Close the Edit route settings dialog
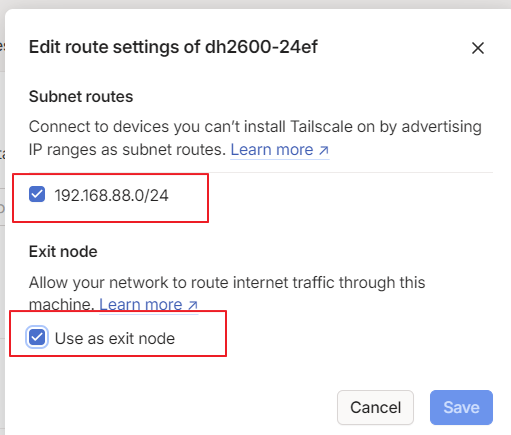Viewport: 511px width, 435px height. click(478, 48)
